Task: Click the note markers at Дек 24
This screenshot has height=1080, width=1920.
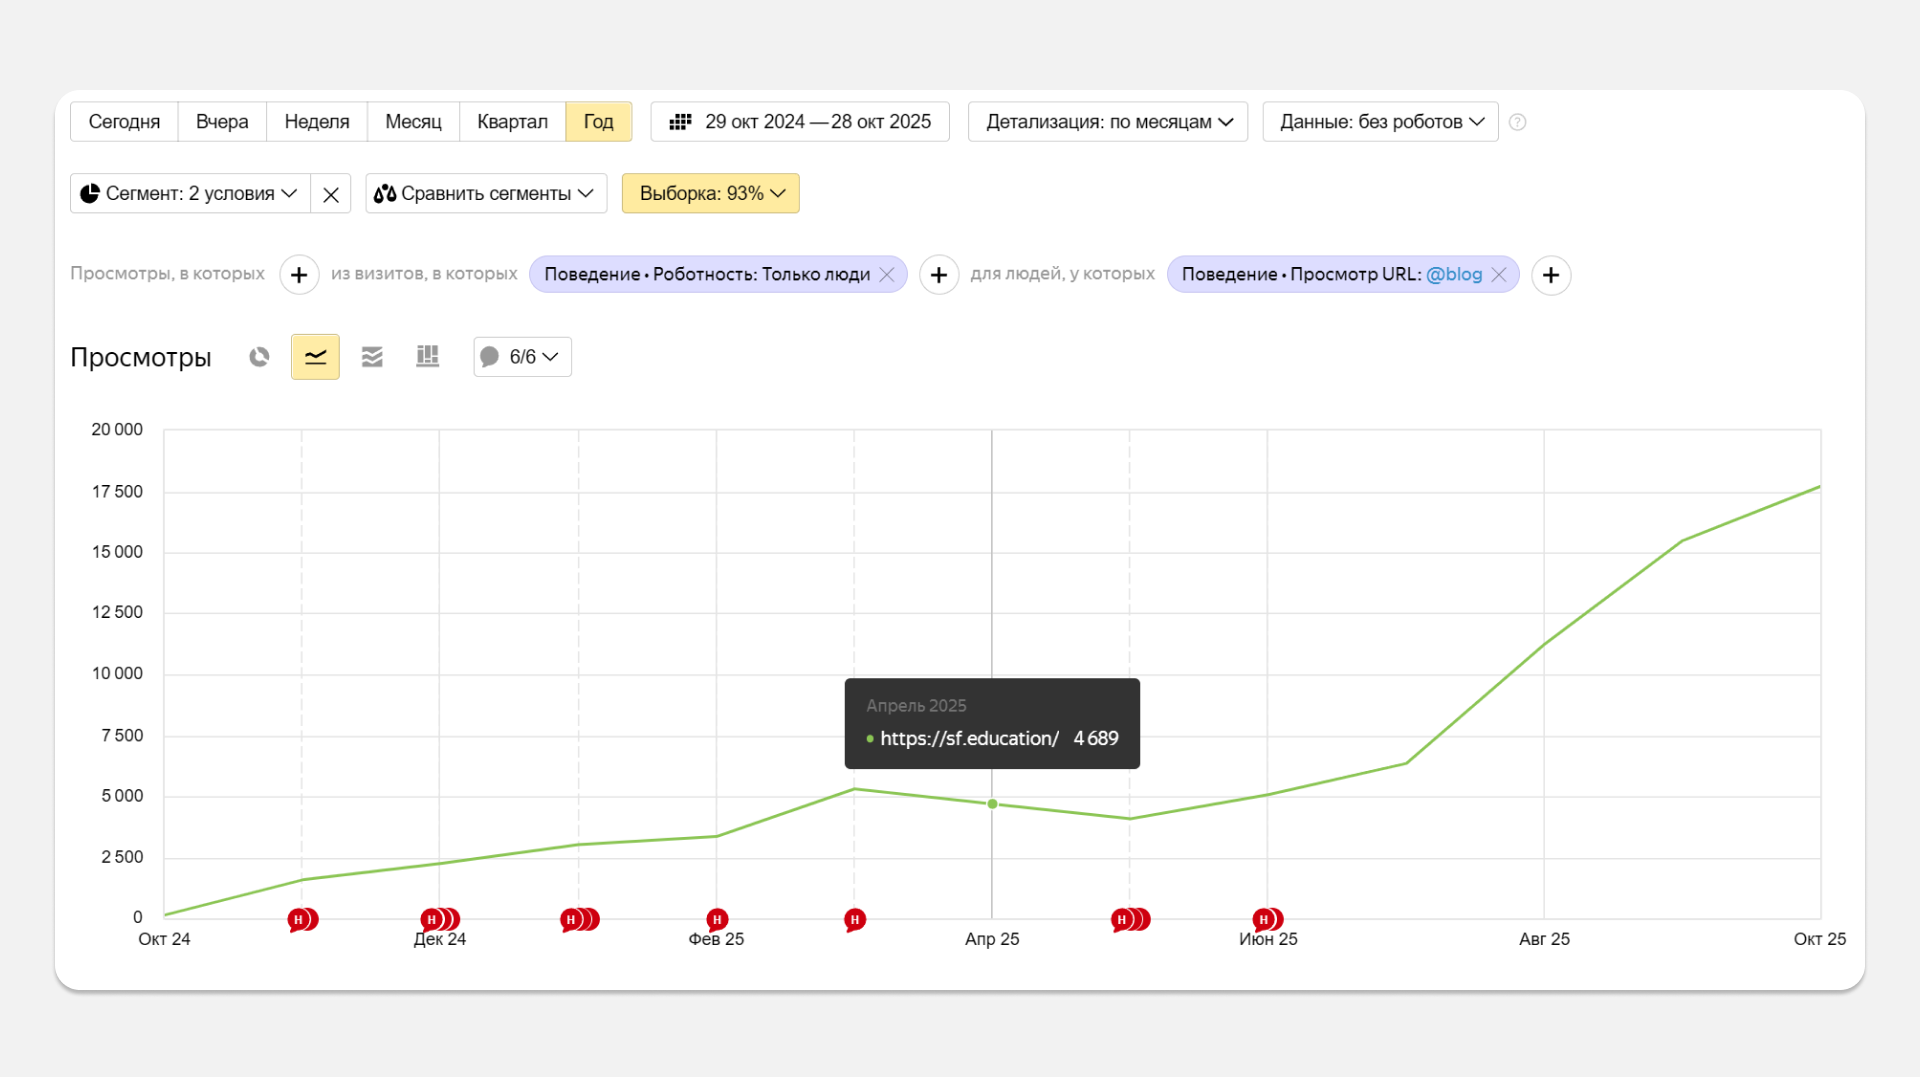Action: (x=440, y=920)
